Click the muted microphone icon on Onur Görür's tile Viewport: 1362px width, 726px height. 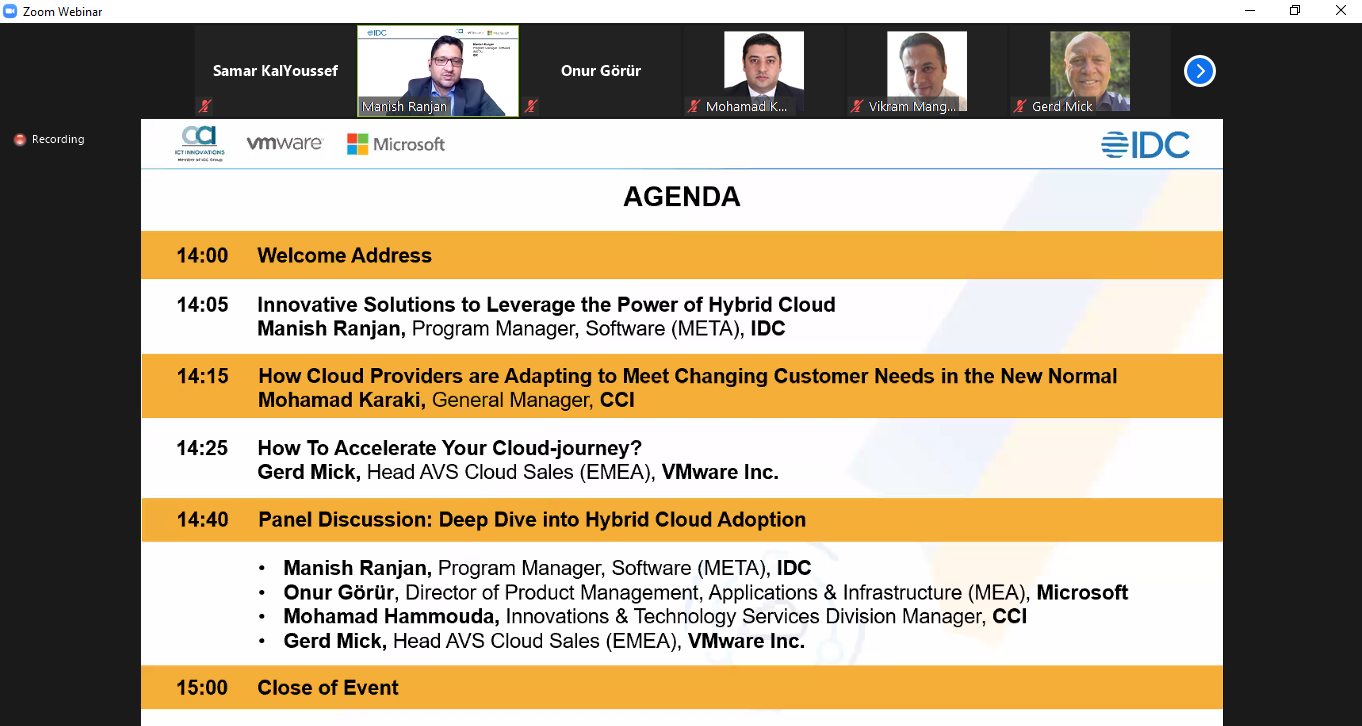coord(532,106)
